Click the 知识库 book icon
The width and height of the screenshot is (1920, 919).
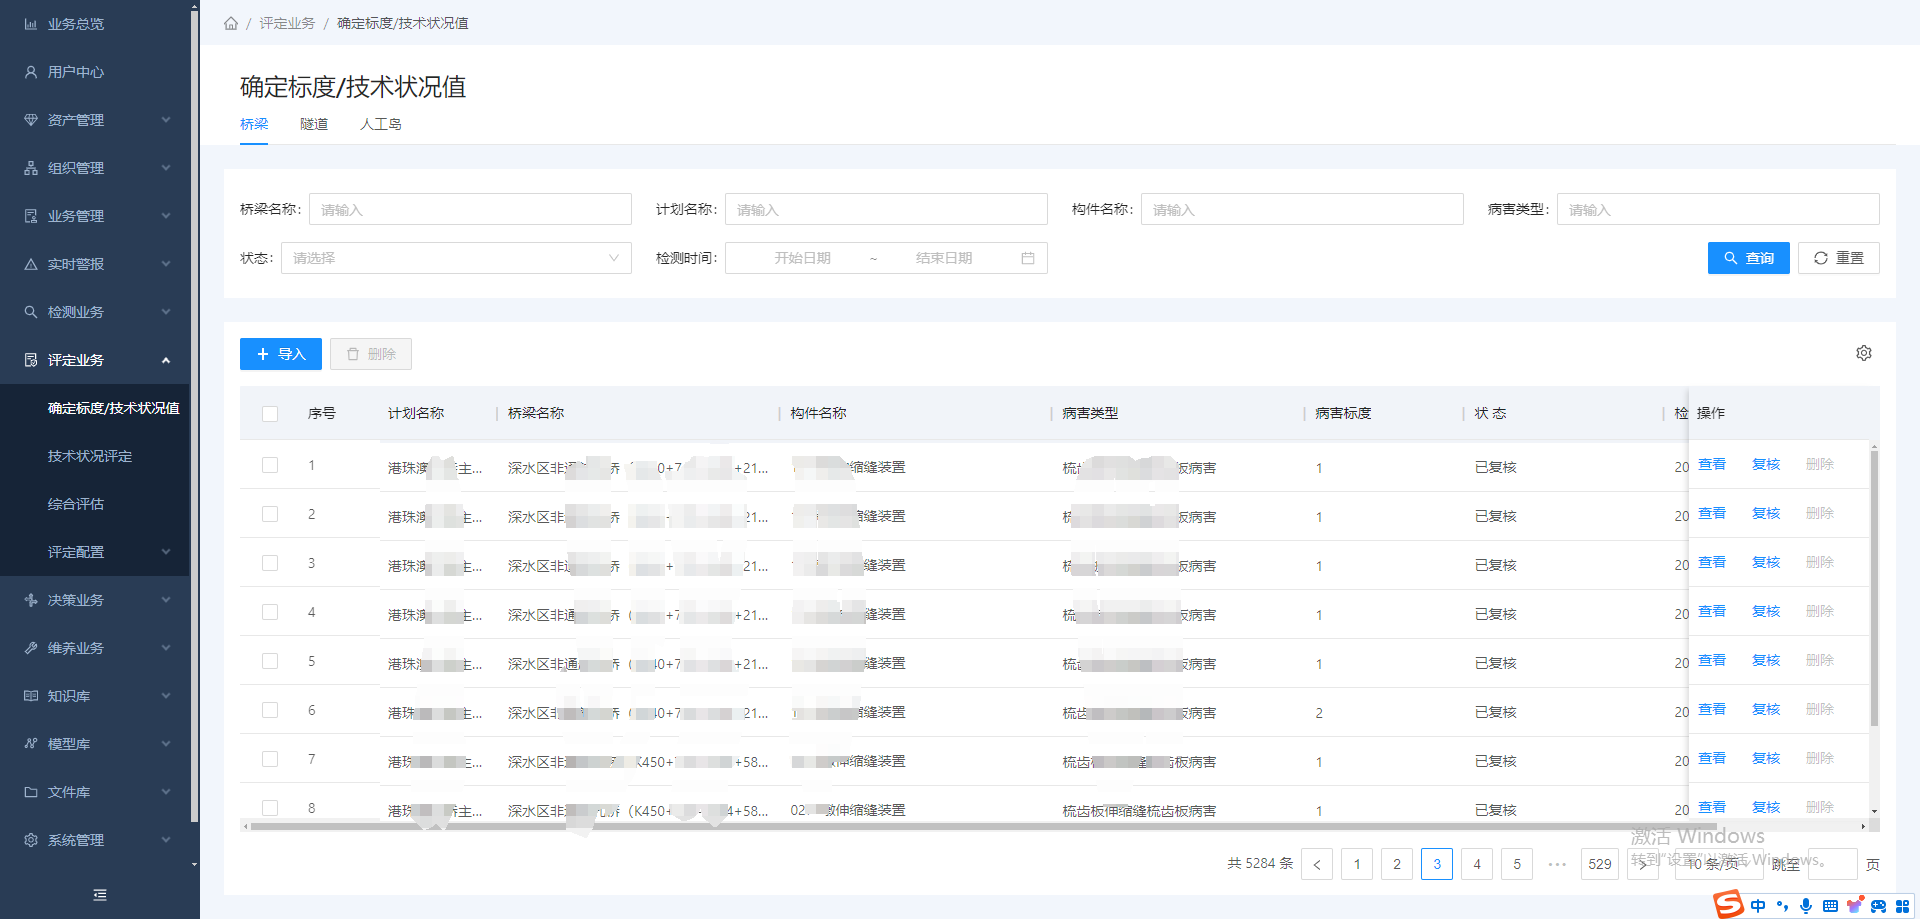click(31, 696)
